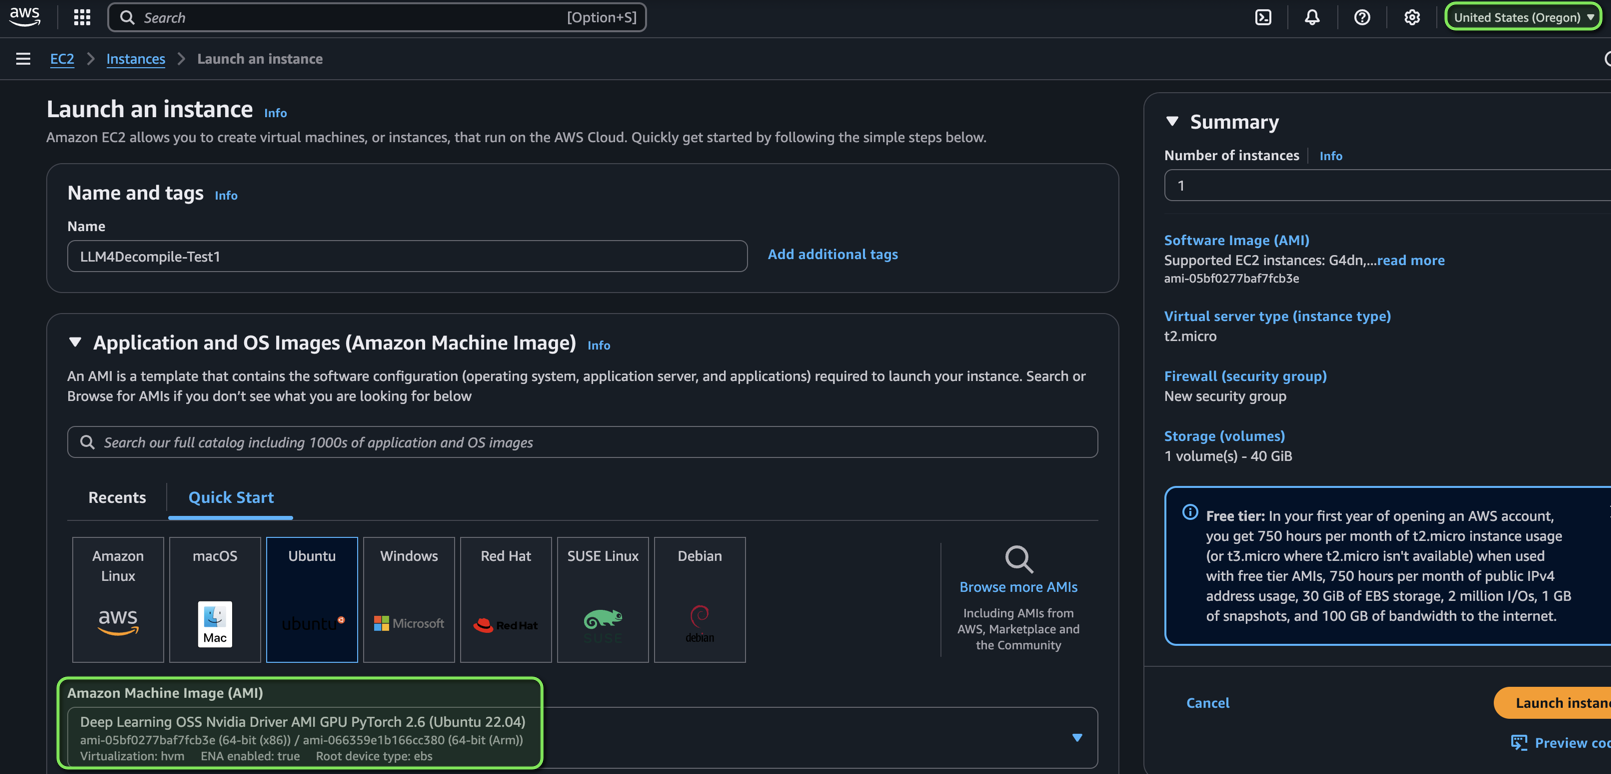Click Add additional tags
The width and height of the screenshot is (1611, 774).
point(833,254)
